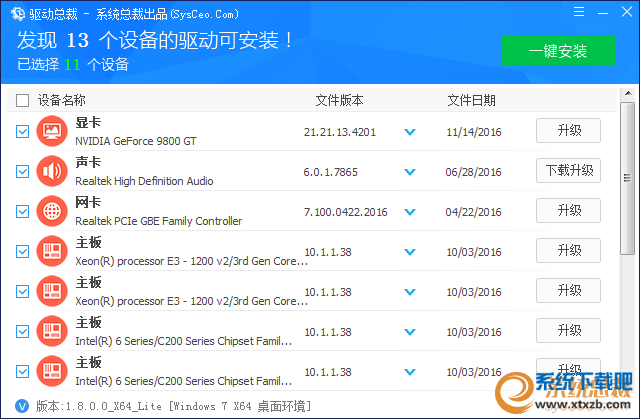This screenshot has width=640, height=419.
Task: Click the 驱动总裁 app logo in title bar
Action: coord(12,14)
